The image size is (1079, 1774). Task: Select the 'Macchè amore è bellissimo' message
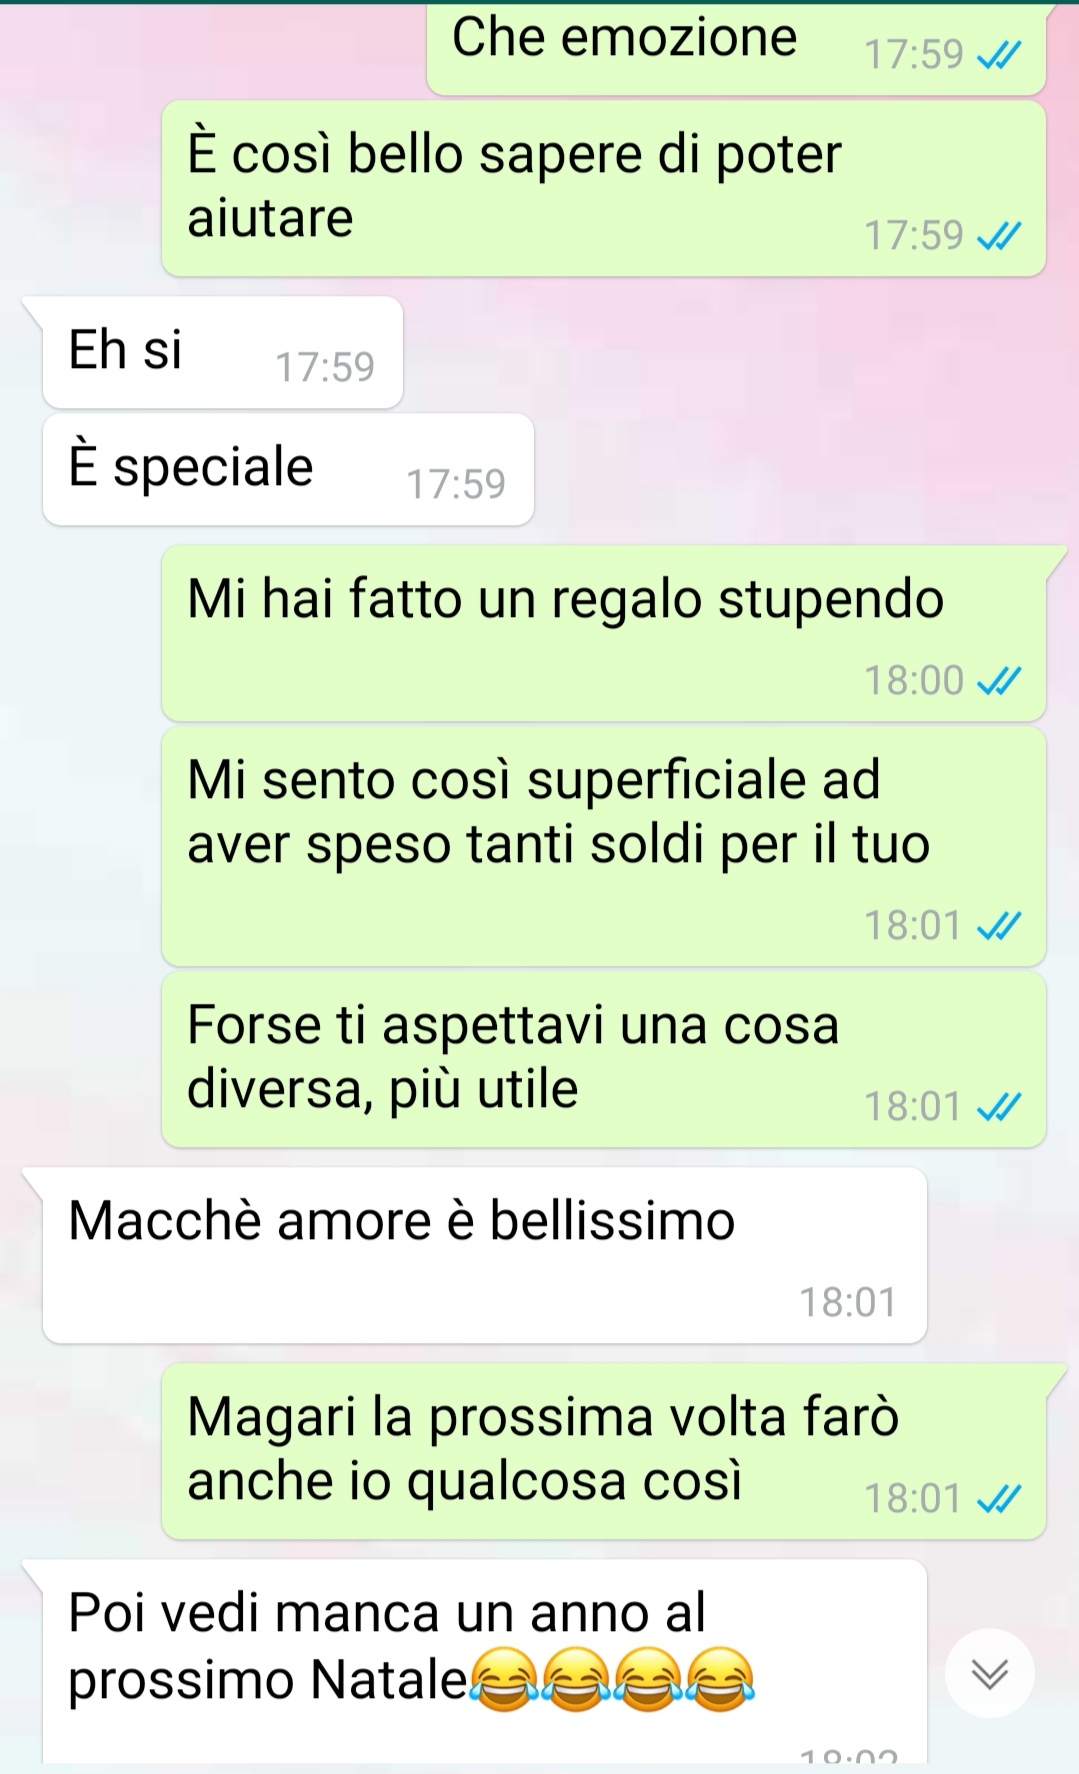click(484, 1255)
